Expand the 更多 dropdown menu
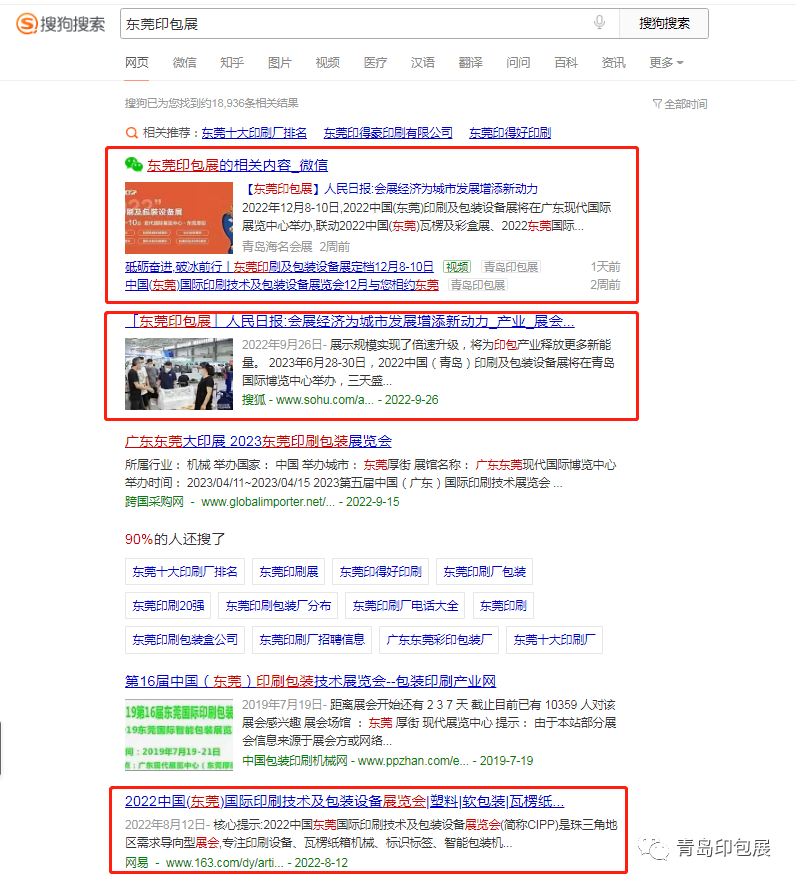 (x=666, y=63)
